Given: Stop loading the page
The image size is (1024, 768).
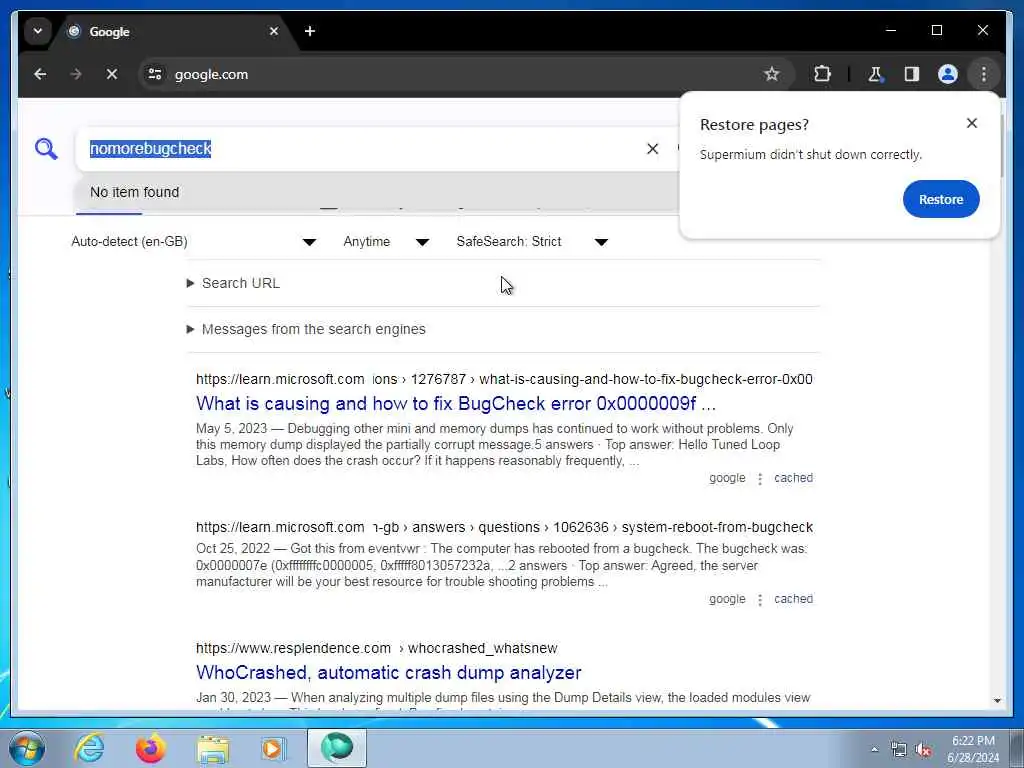Looking at the screenshot, I should coord(112,74).
